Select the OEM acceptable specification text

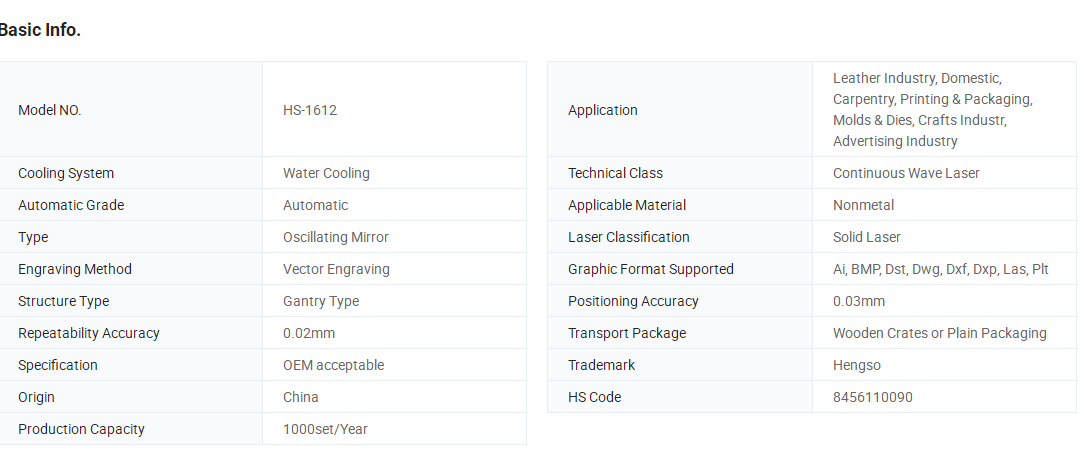(x=333, y=365)
